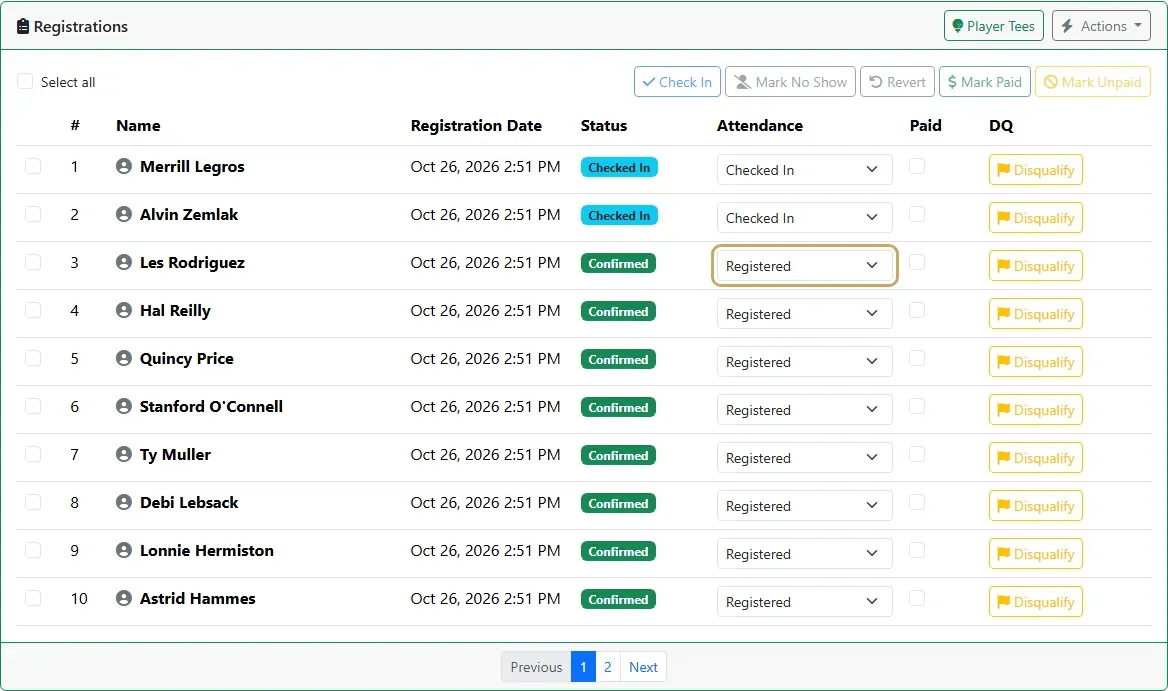
Task: Click the Registrations clipboard icon
Action: coord(23,27)
